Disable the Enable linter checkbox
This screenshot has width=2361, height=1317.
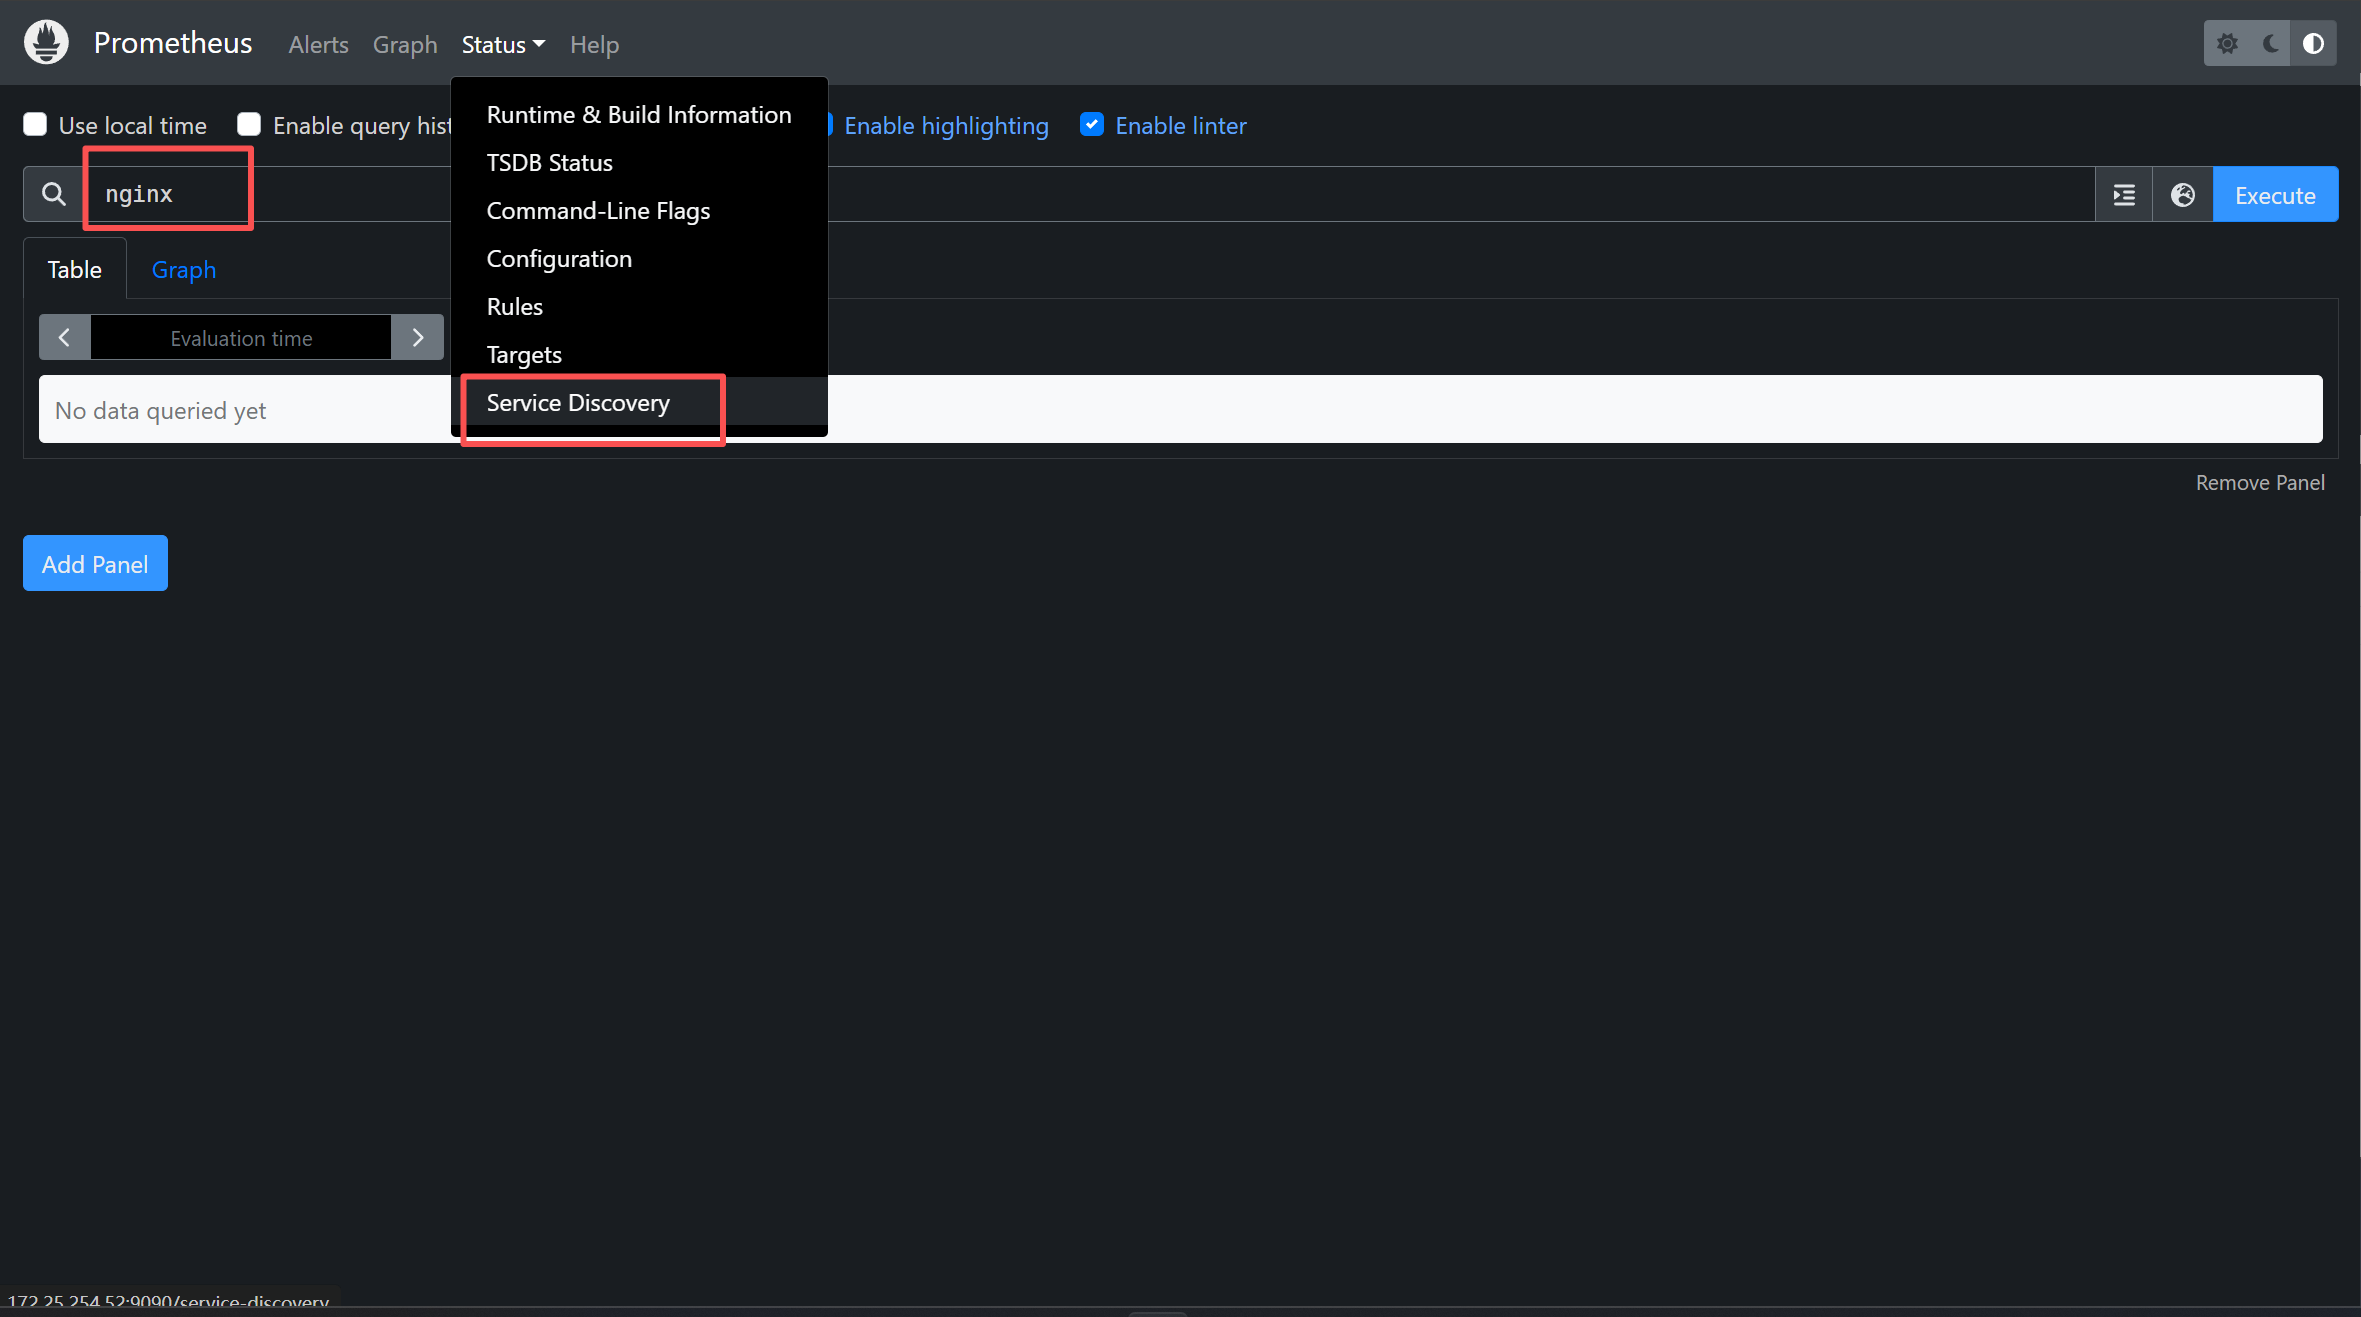tap(1092, 124)
